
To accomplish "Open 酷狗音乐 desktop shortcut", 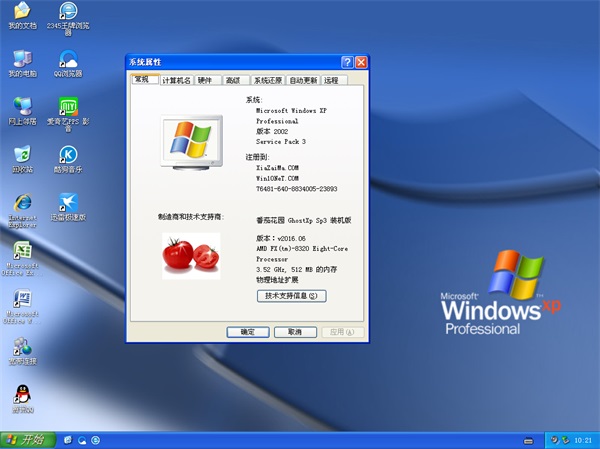I will pyautogui.click(x=69, y=155).
